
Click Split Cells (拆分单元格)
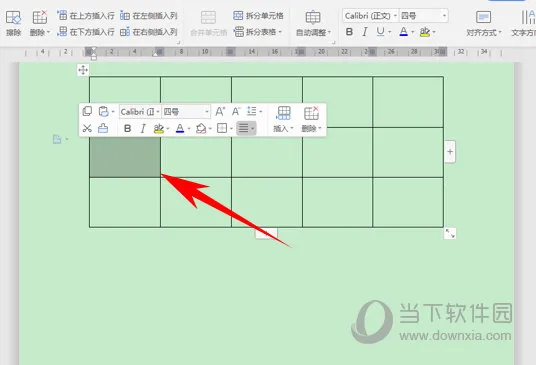tap(258, 15)
